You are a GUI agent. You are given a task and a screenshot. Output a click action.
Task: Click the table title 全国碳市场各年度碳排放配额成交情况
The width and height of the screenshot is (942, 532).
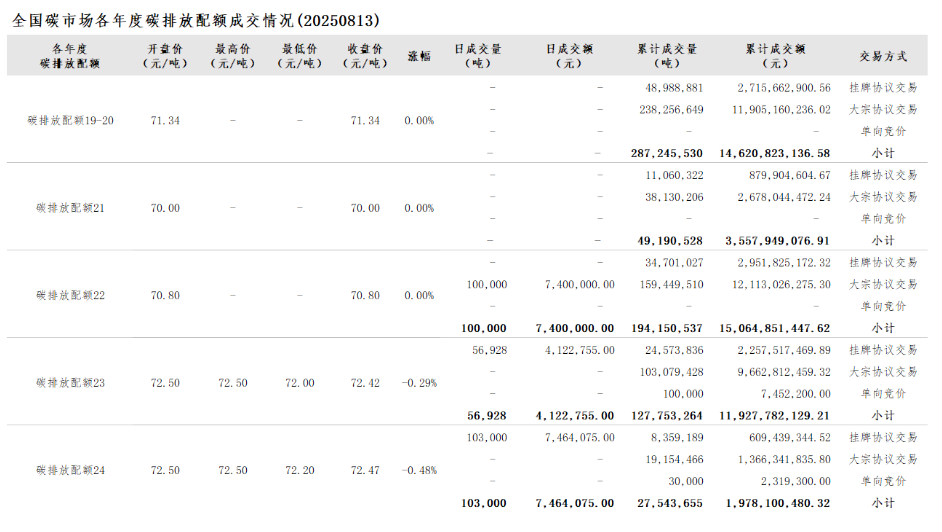197,20
